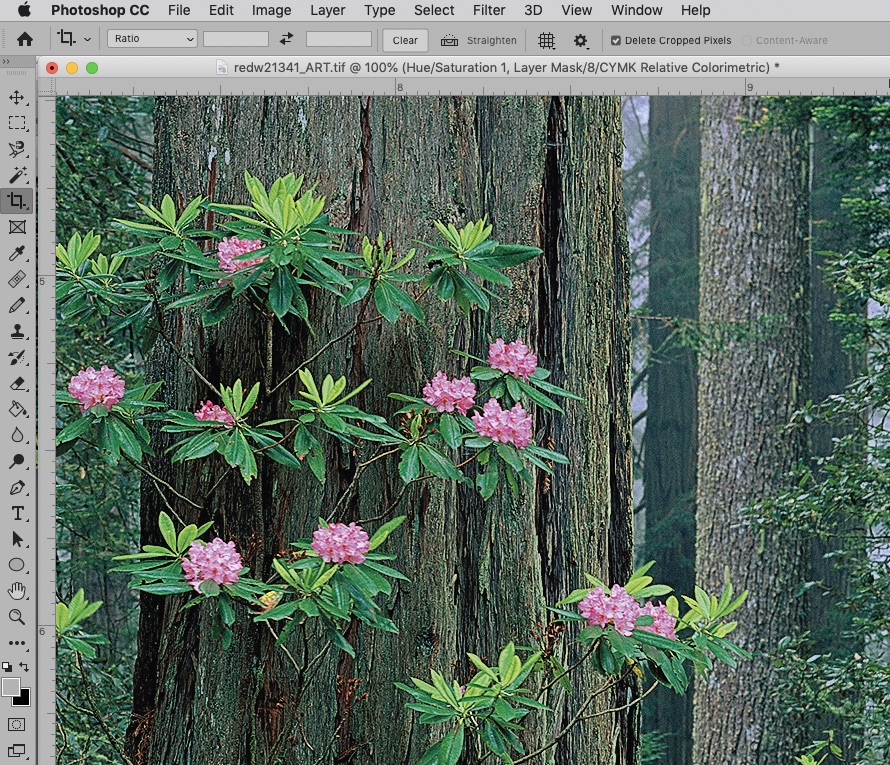This screenshot has height=765, width=890.
Task: Select the Zoom tool
Action: [x=16, y=617]
